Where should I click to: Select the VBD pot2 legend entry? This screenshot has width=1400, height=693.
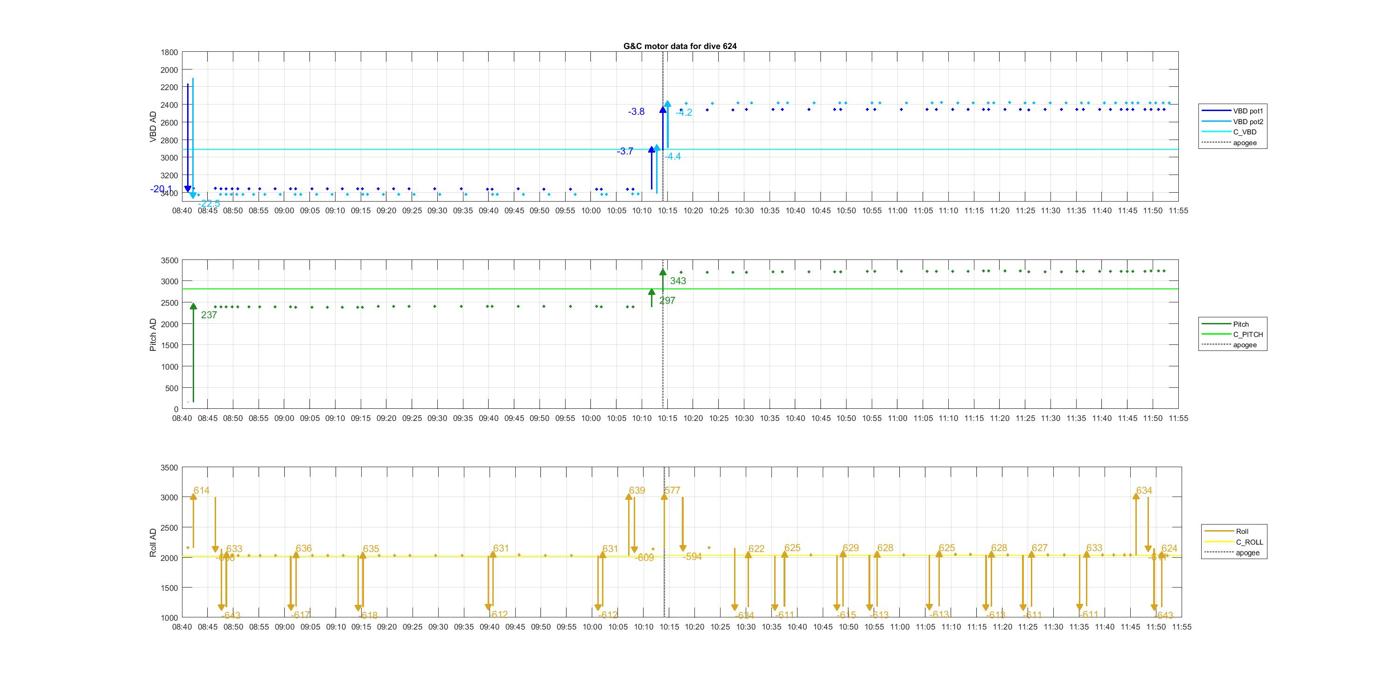[x=1232, y=121]
